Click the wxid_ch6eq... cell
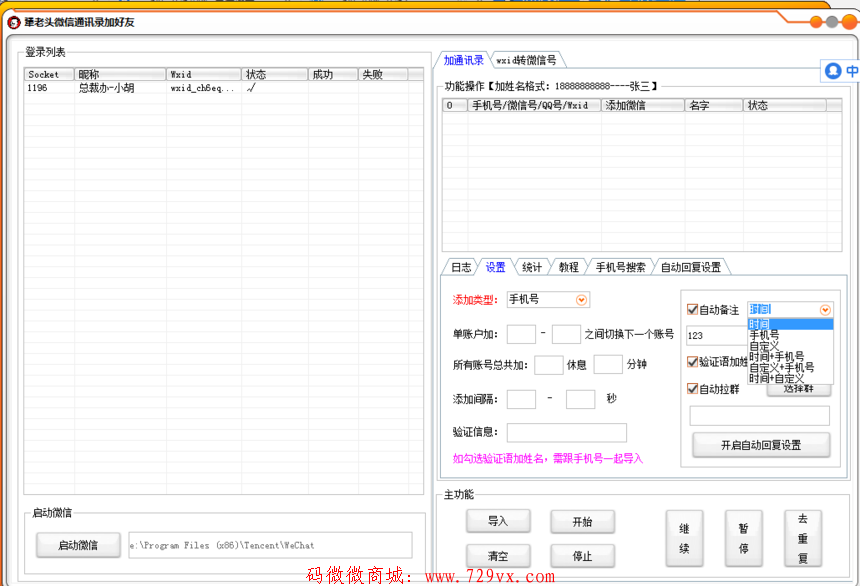 coord(202,88)
